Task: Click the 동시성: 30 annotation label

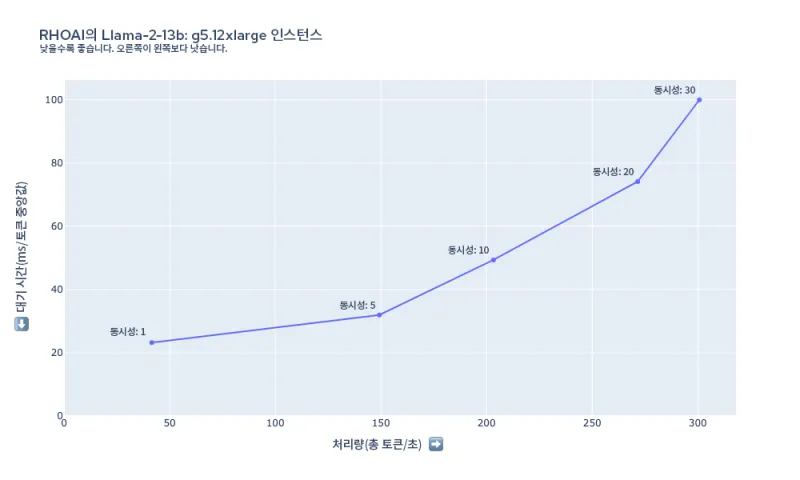Action: (675, 90)
